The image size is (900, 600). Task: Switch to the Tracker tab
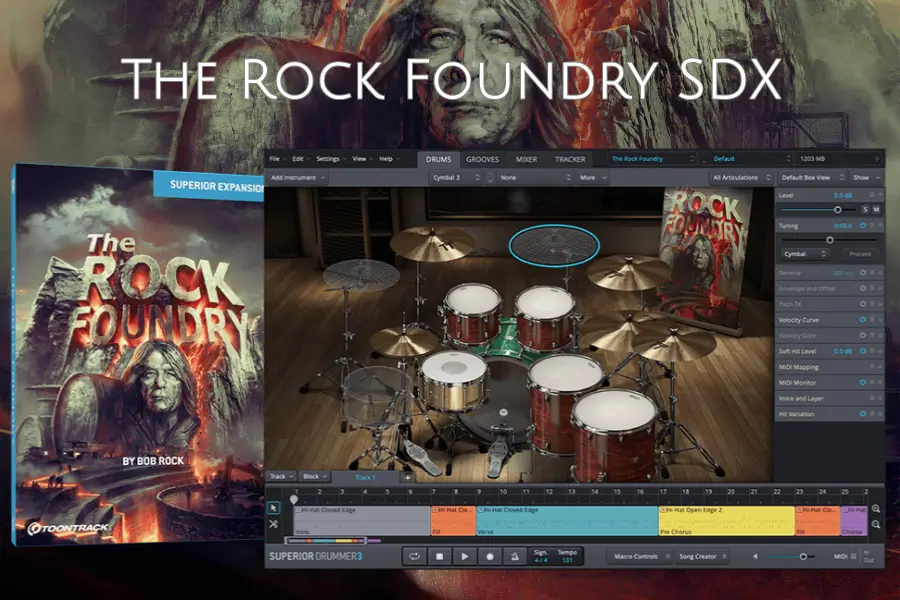[x=570, y=159]
